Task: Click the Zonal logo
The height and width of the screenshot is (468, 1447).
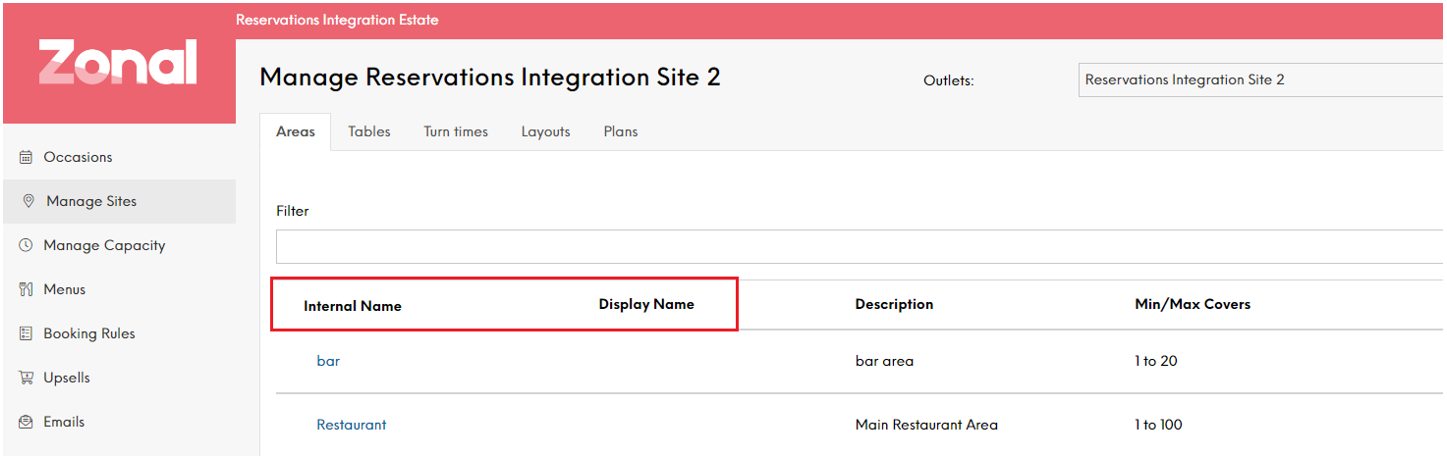Action: (118, 63)
